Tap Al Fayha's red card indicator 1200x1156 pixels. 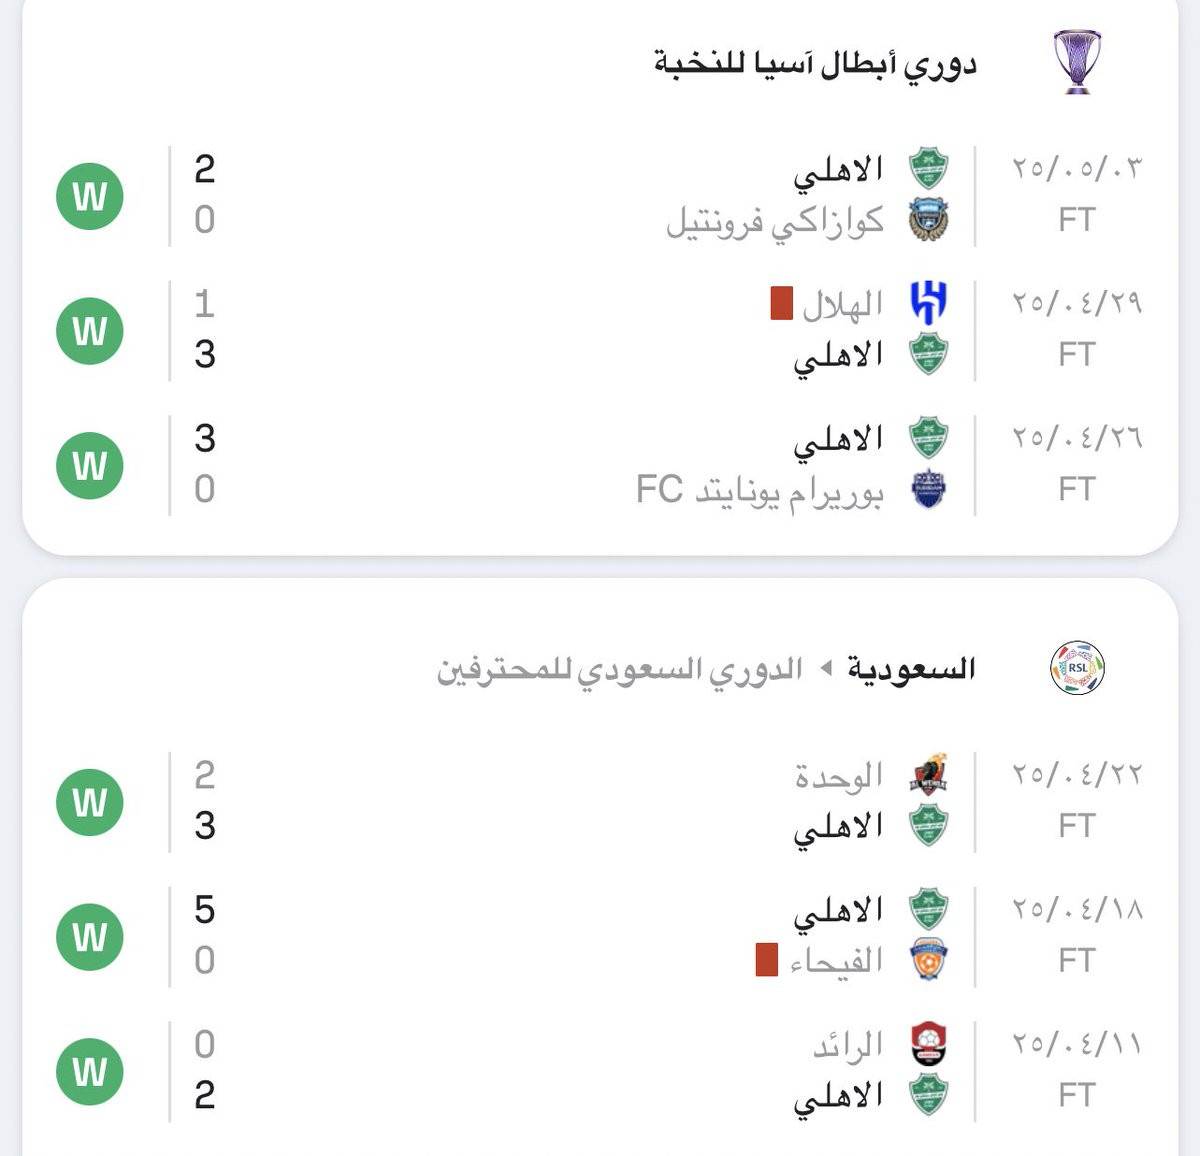point(767,960)
